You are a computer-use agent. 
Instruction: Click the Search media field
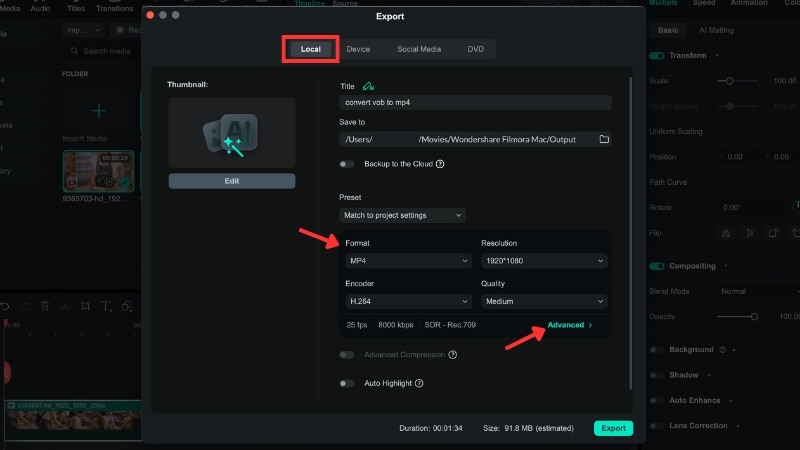point(102,51)
